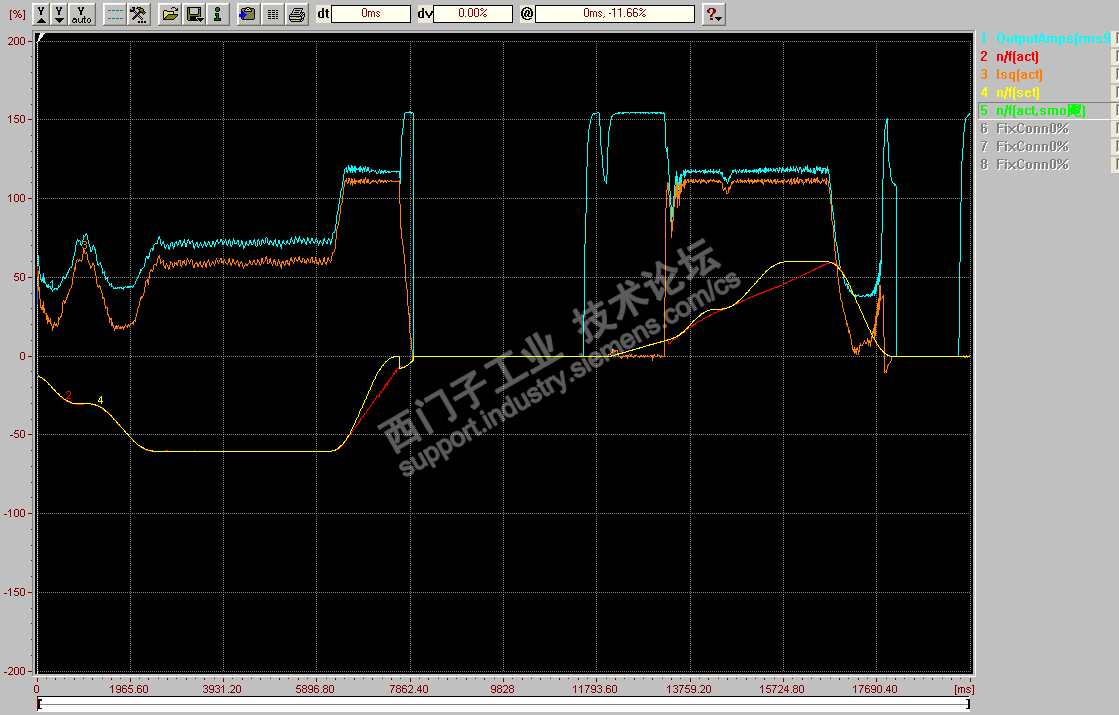Click the Y-axis zoom in (Y up) icon
The width and height of the screenshot is (1119, 715).
click(41, 14)
